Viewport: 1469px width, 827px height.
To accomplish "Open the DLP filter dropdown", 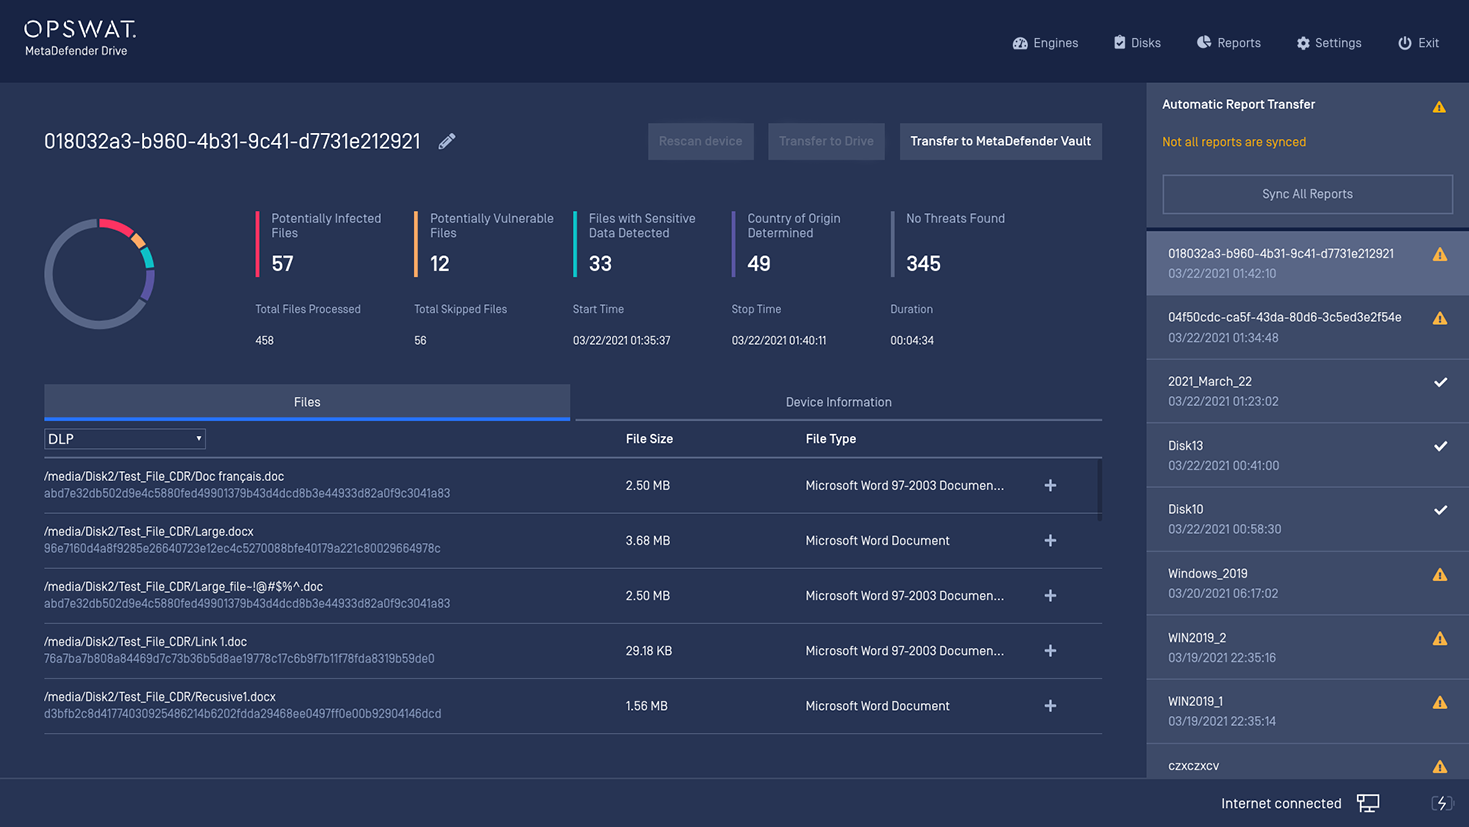I will click(125, 439).
